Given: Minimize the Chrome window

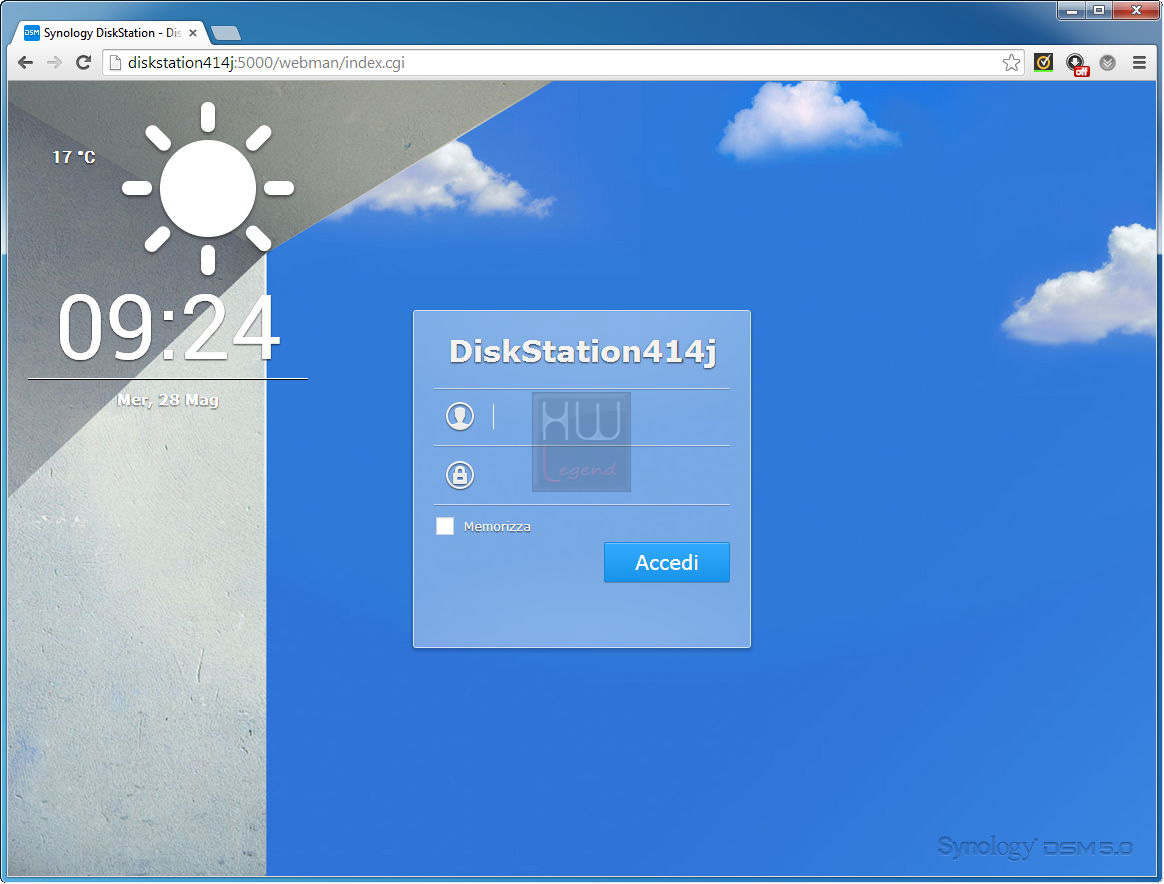Looking at the screenshot, I should (1072, 10).
